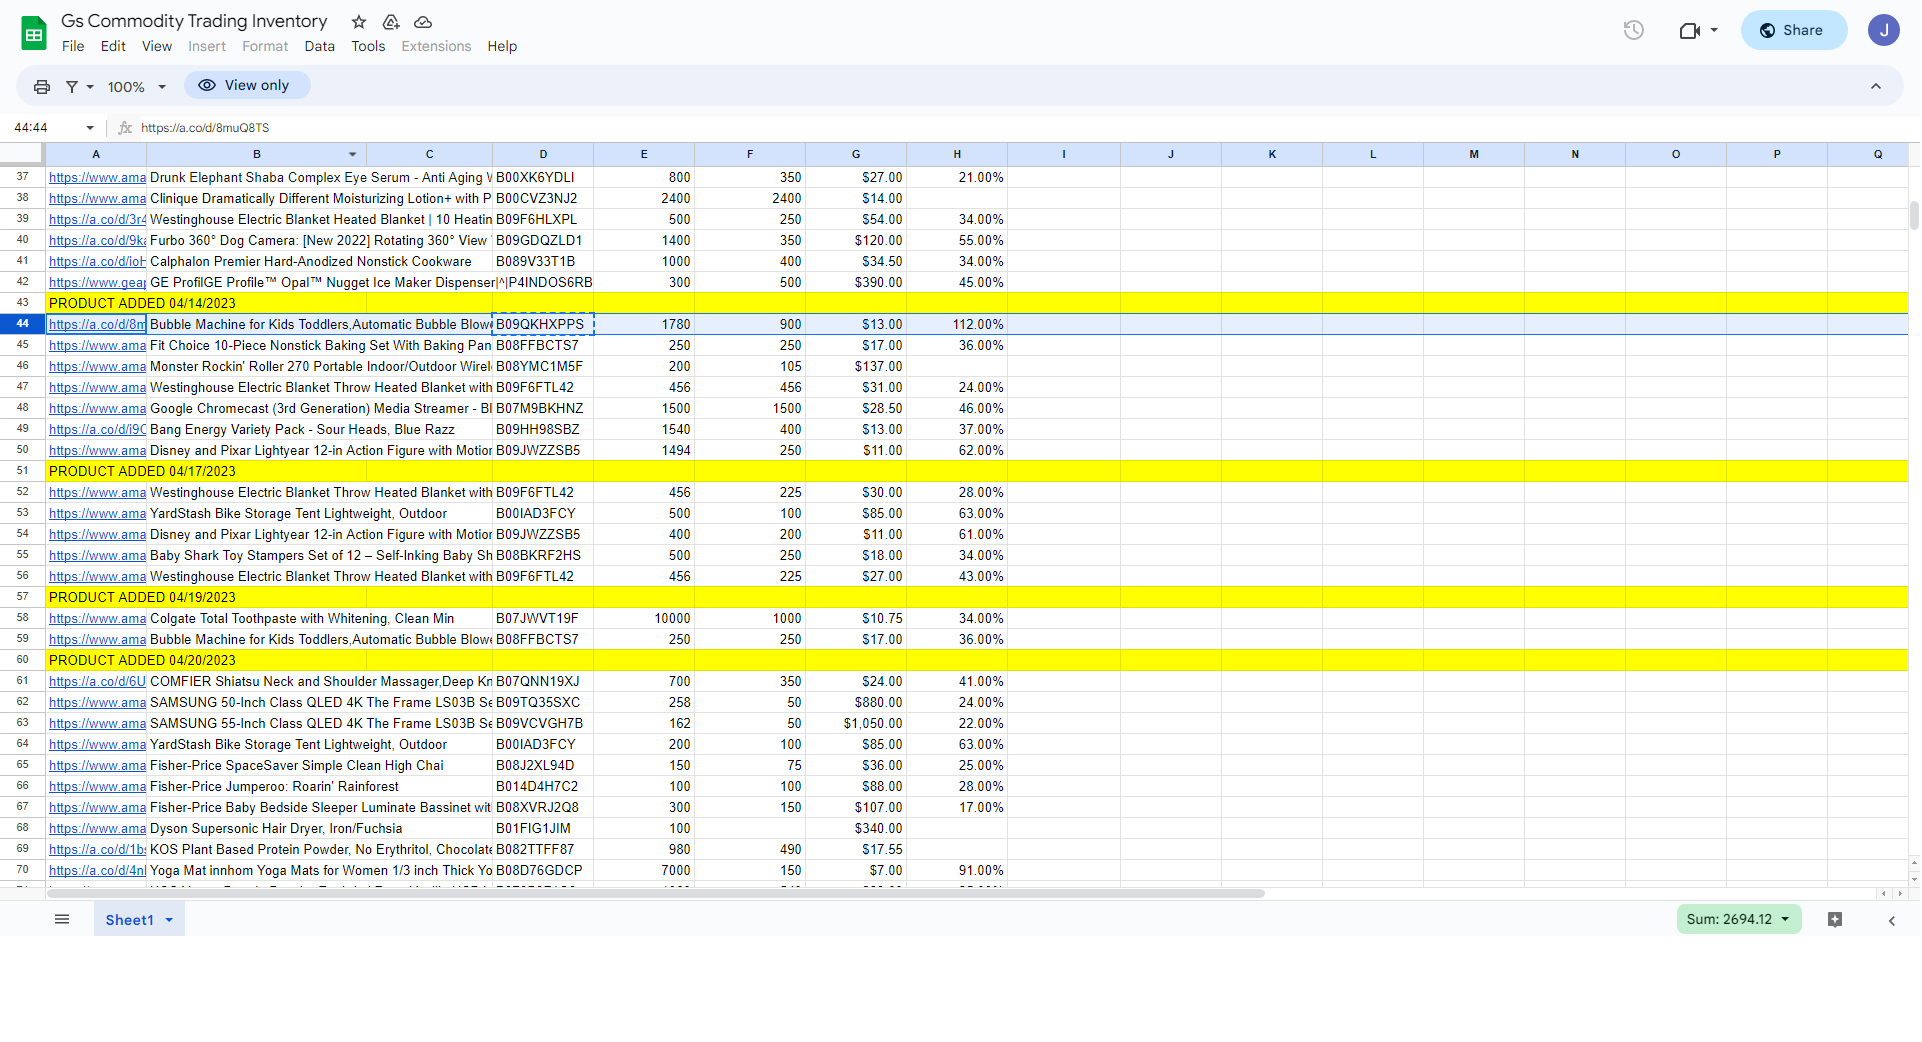Open the all sheets list icon
Image resolution: width=1922 pixels, height=1042 pixels.
[62, 919]
